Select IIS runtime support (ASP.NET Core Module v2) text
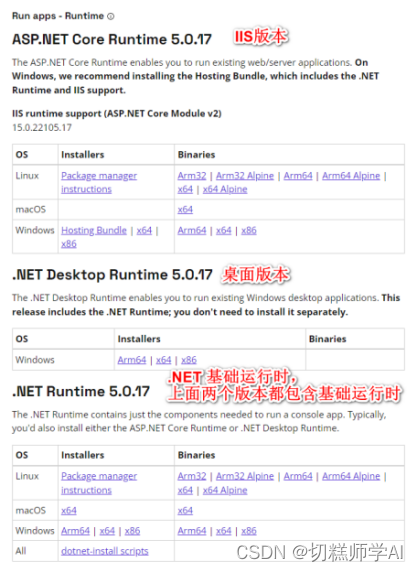Image resolution: width=418 pixels, height=572 pixels. tap(117, 113)
